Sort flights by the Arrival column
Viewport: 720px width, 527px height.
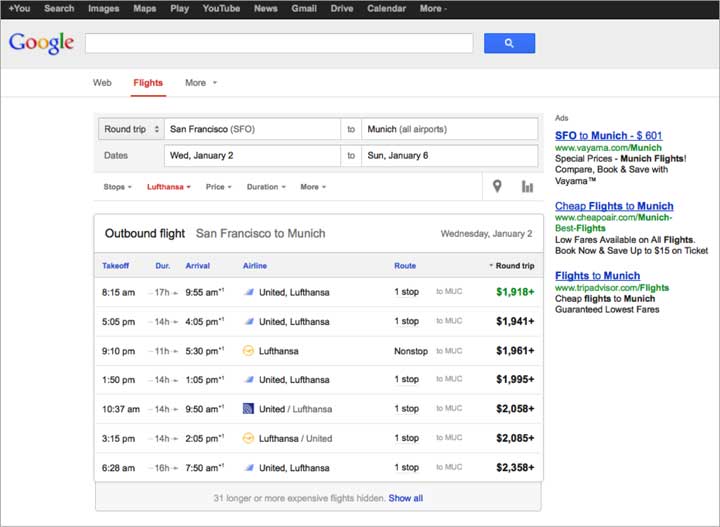click(x=197, y=266)
